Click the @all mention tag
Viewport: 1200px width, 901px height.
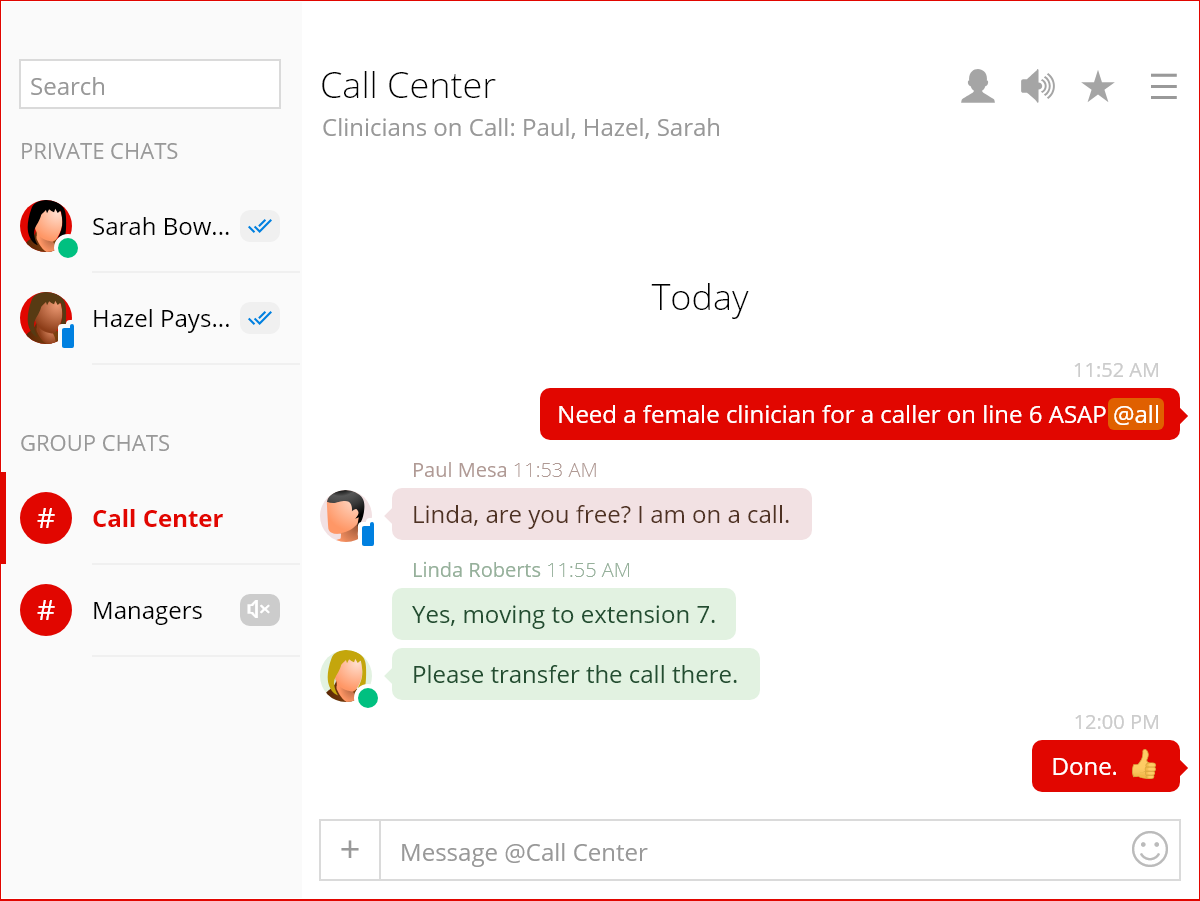[1136, 415]
